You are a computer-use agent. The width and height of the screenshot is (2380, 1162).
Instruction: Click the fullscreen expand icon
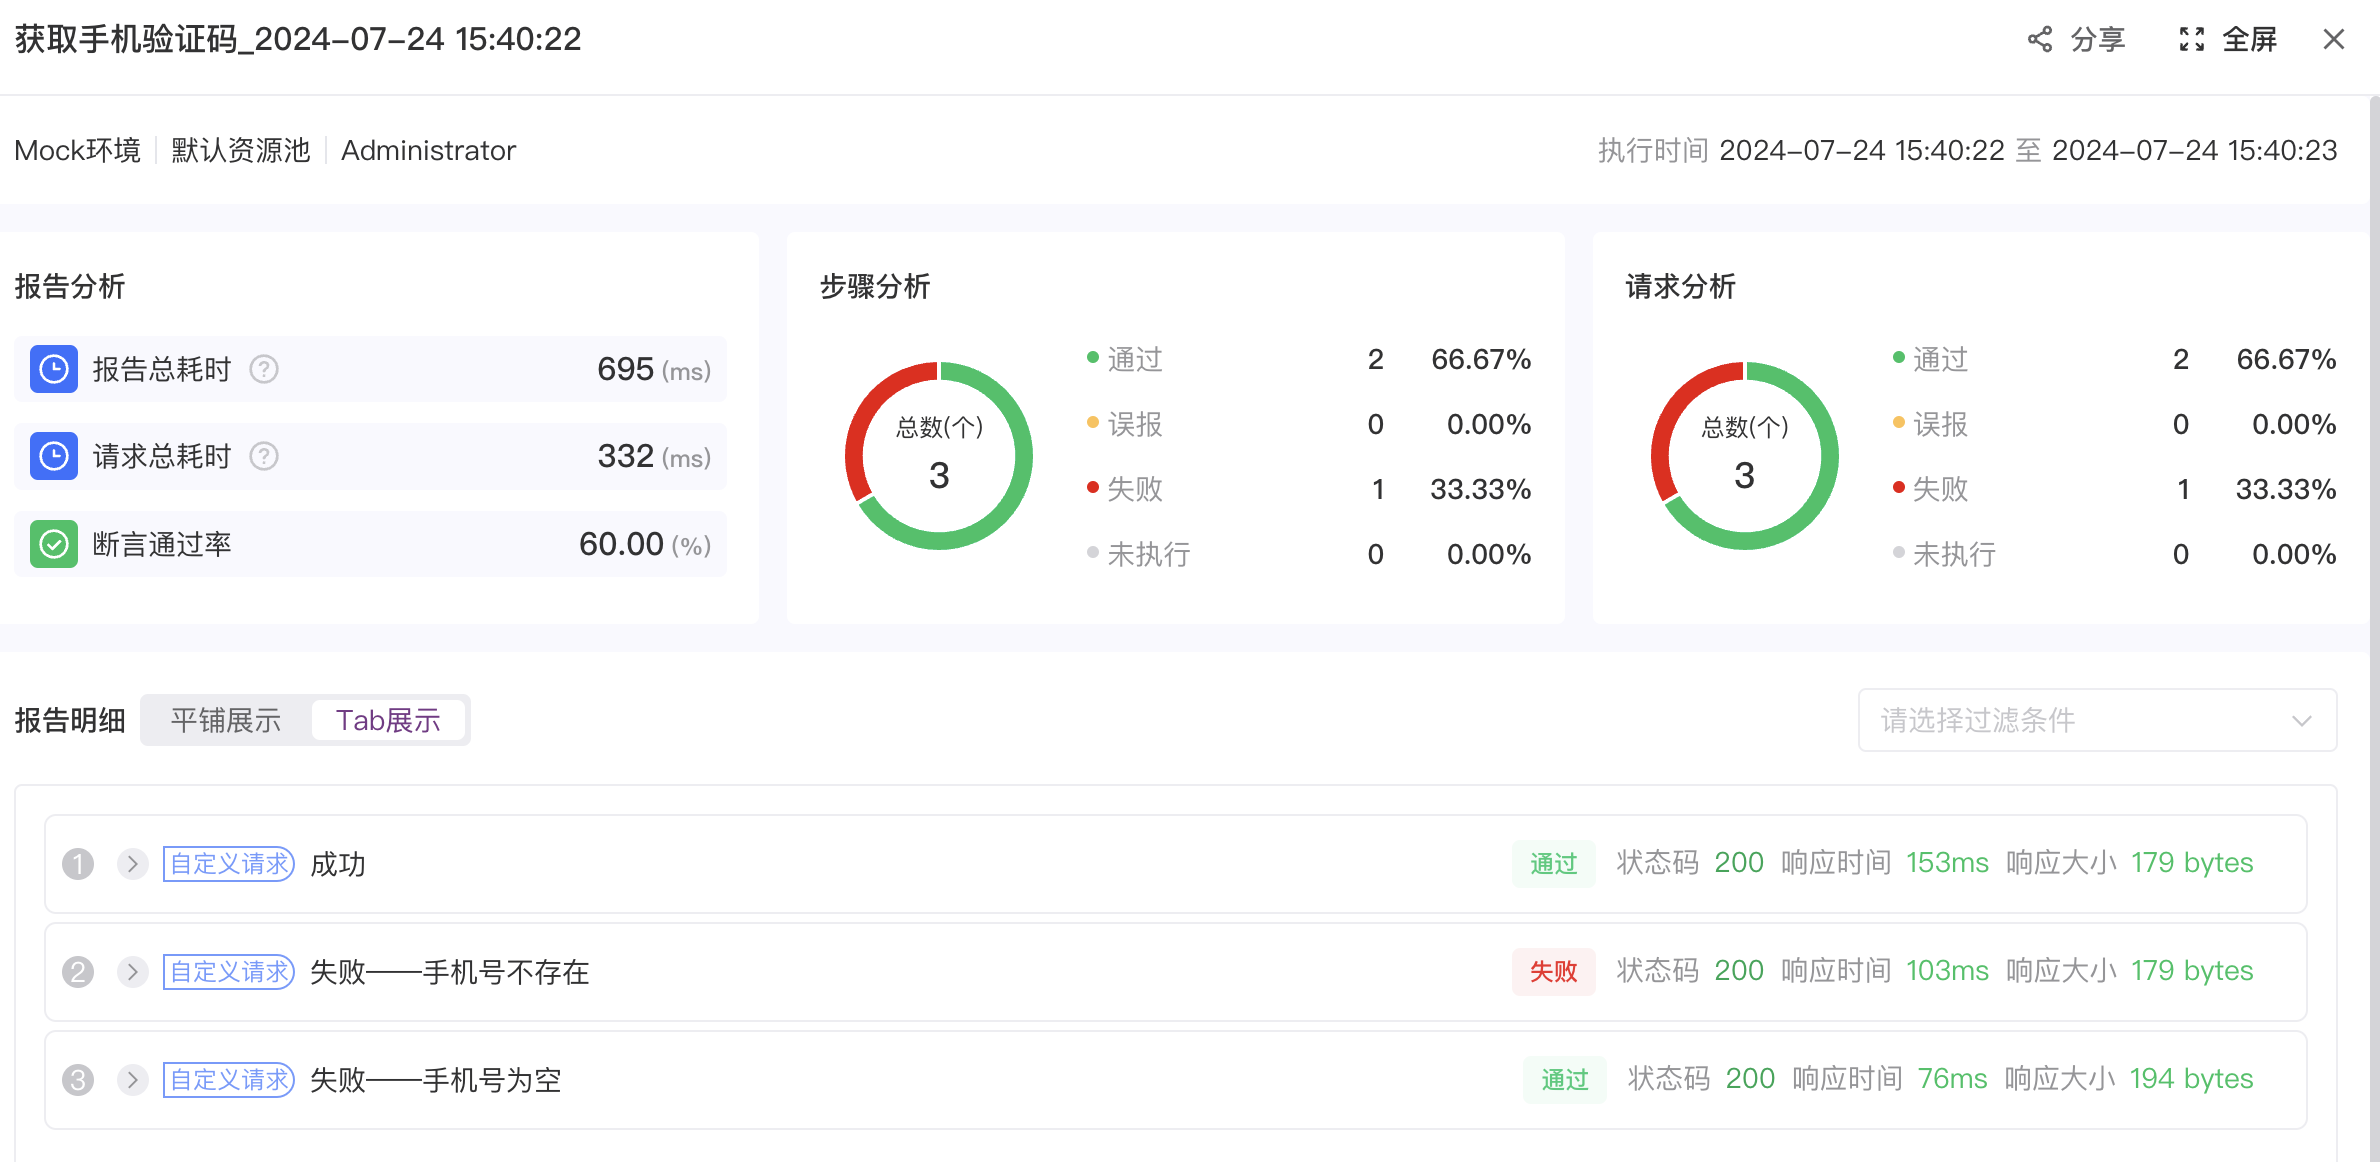(2191, 39)
